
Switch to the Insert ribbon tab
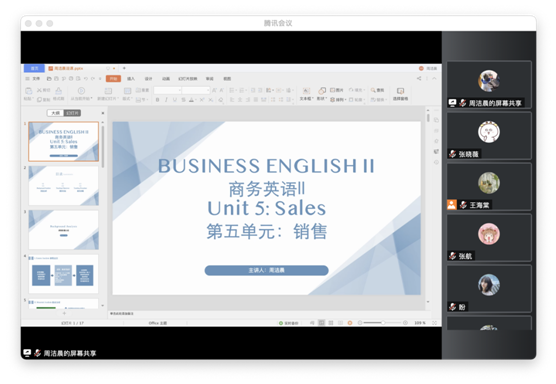pos(131,78)
